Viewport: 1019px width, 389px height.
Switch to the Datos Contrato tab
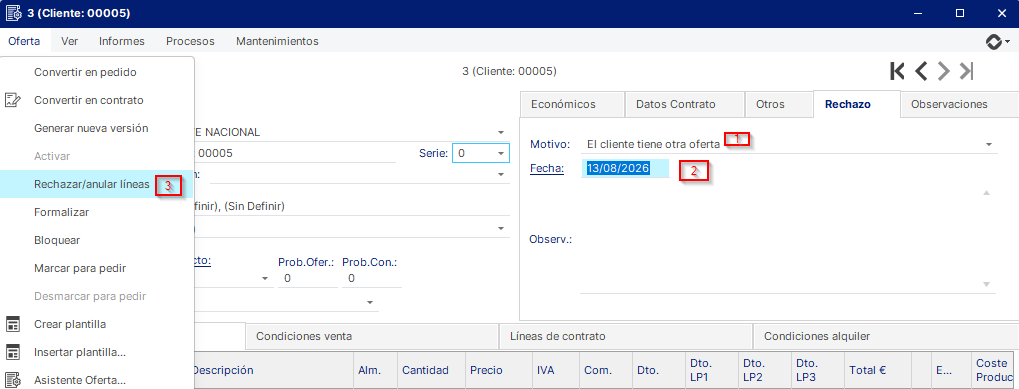684,104
